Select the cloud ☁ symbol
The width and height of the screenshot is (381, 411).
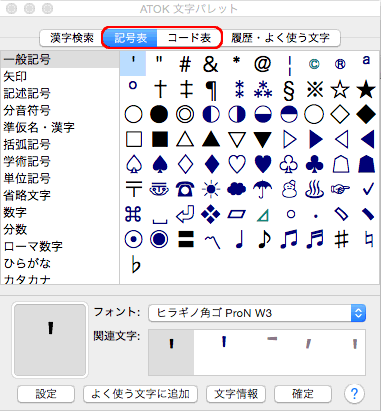(x=237, y=189)
